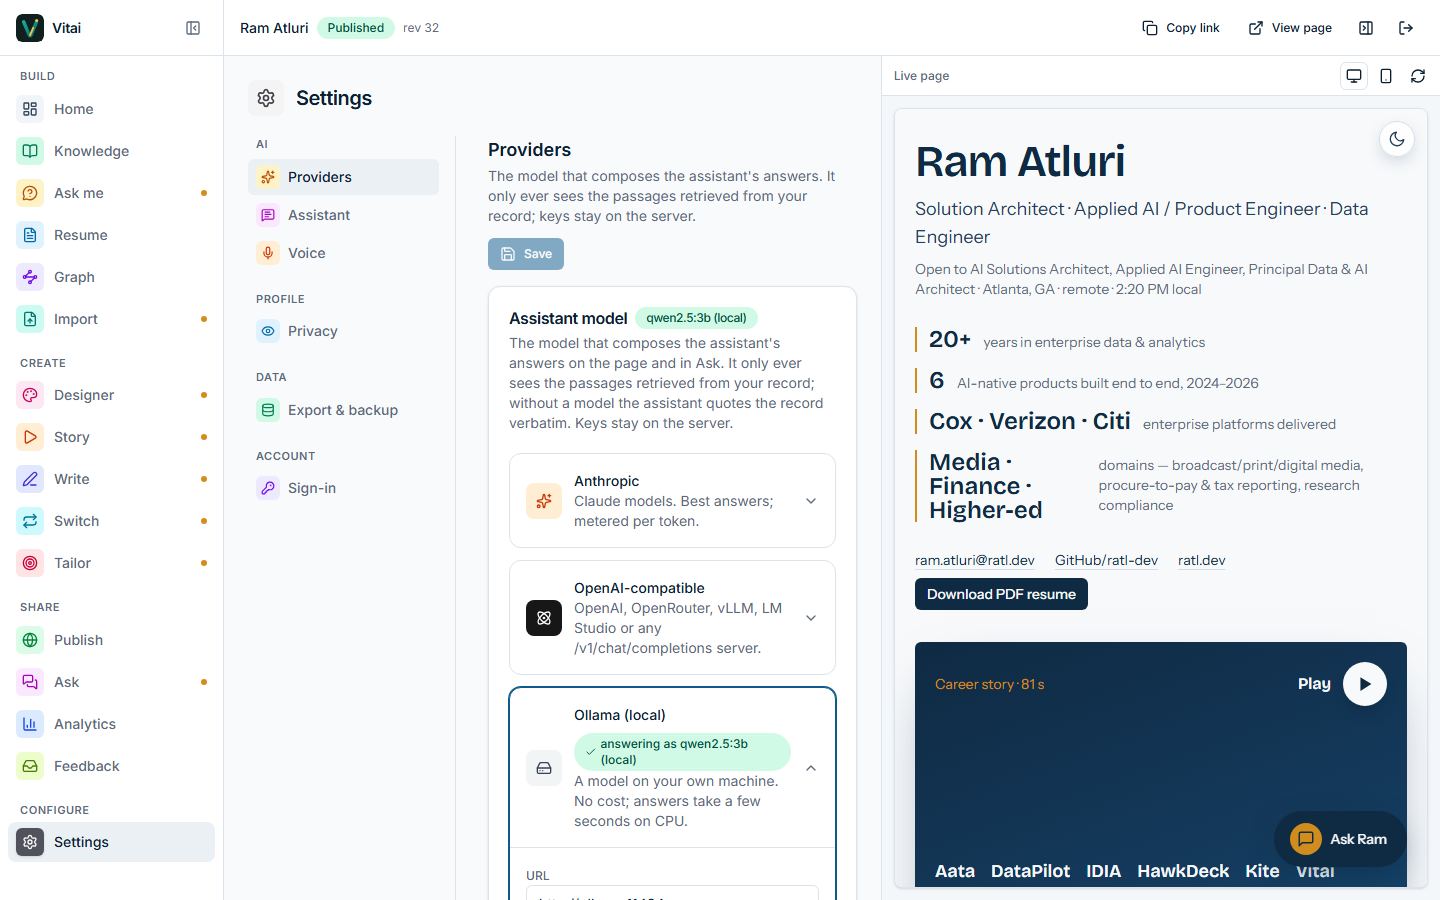
Task: Click the Publish globe icon
Action: click(x=30, y=640)
